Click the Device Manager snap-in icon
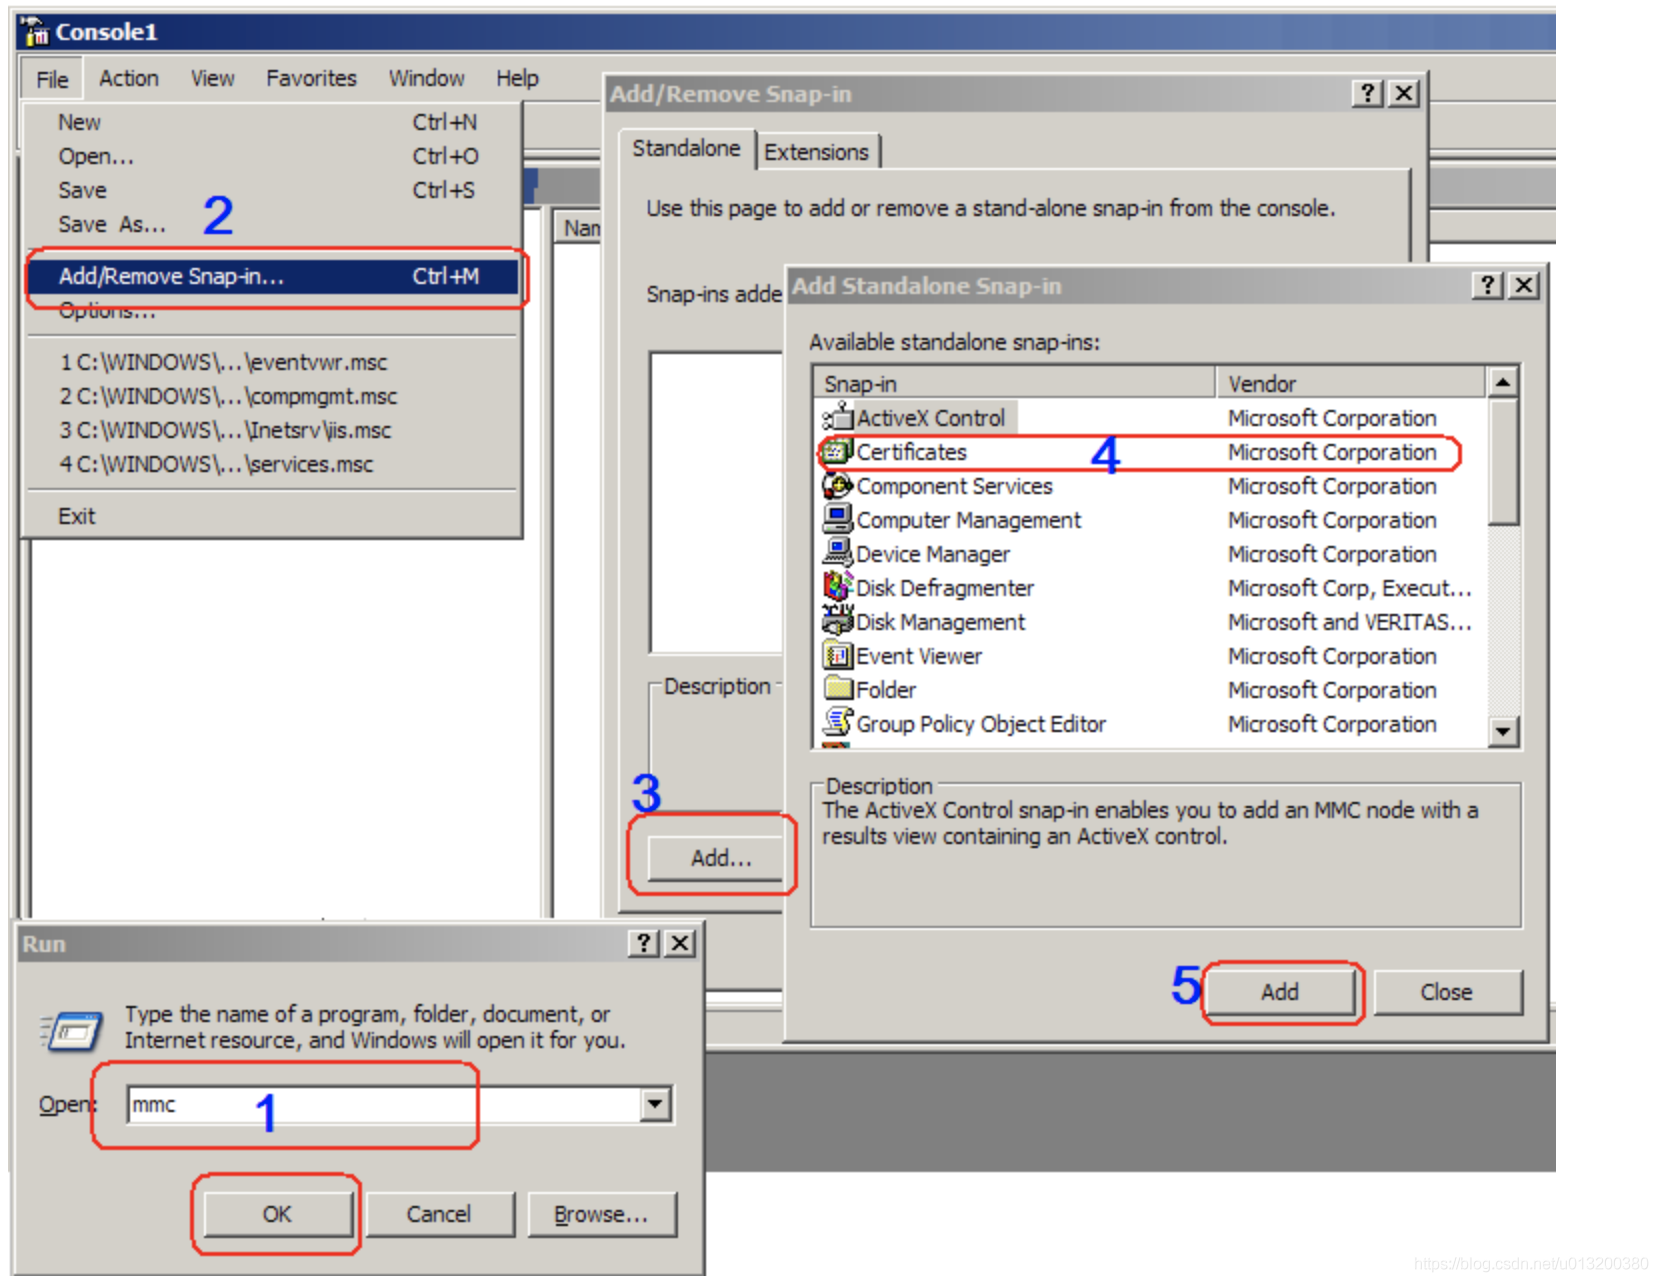The width and height of the screenshot is (1658, 1282). pos(837,553)
